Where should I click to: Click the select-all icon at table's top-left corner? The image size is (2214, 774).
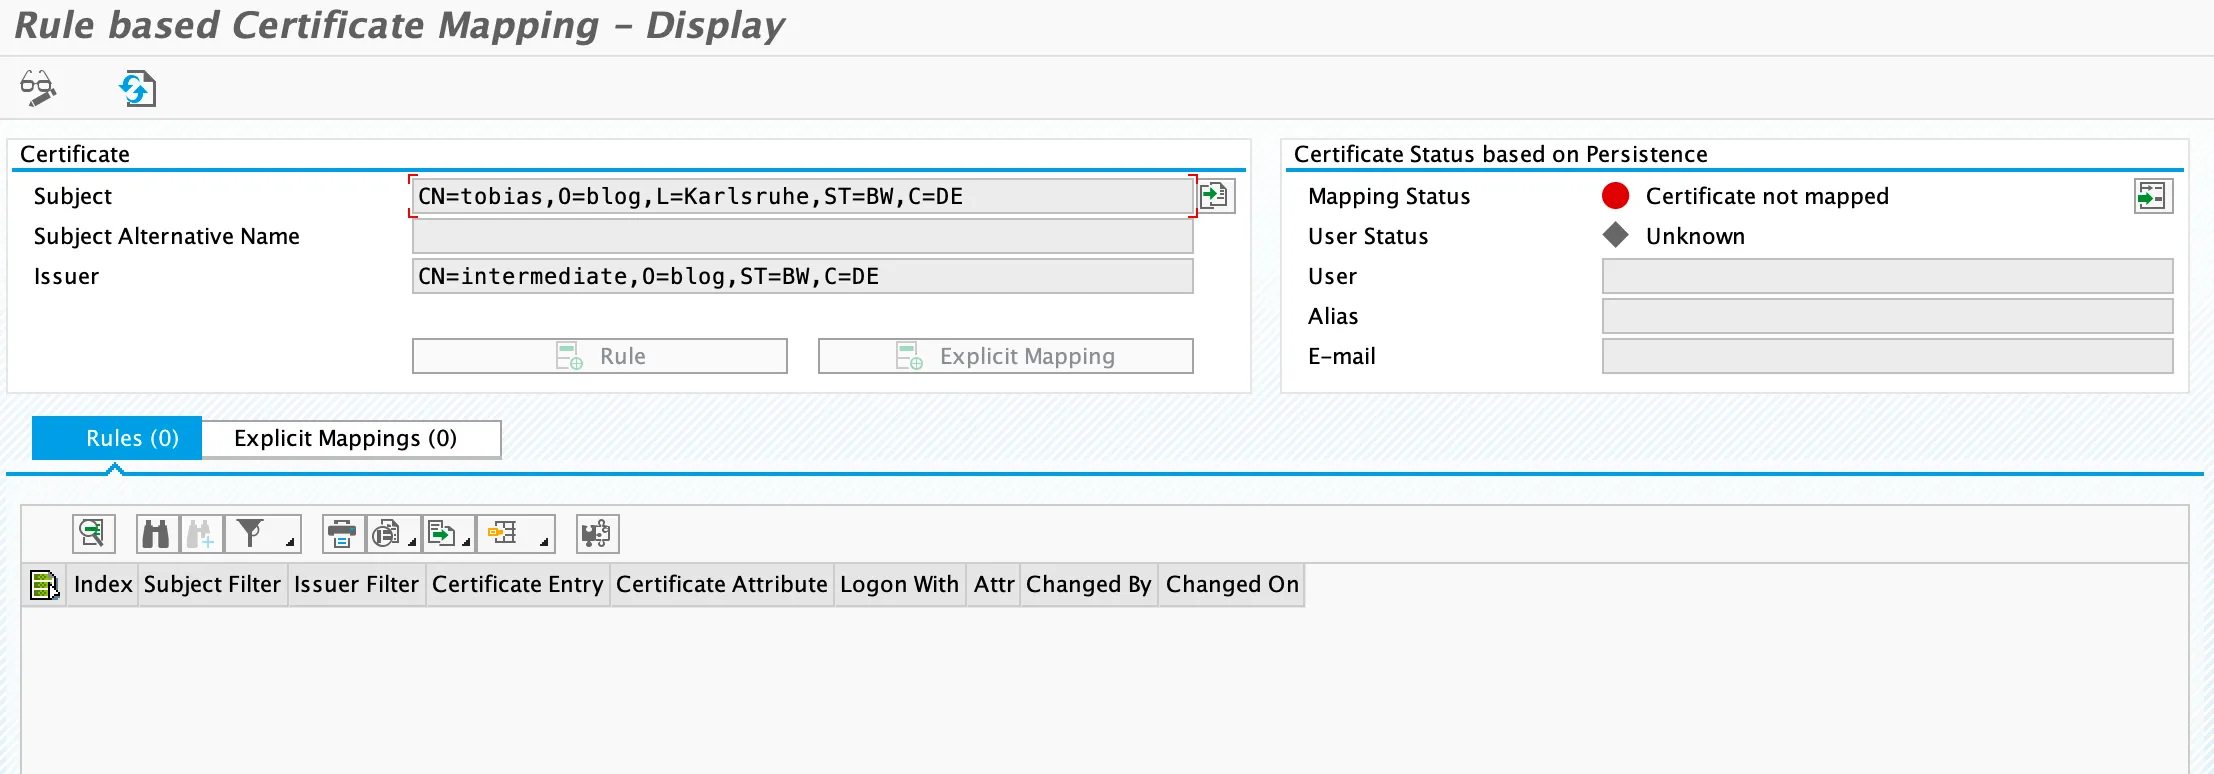[x=44, y=585]
